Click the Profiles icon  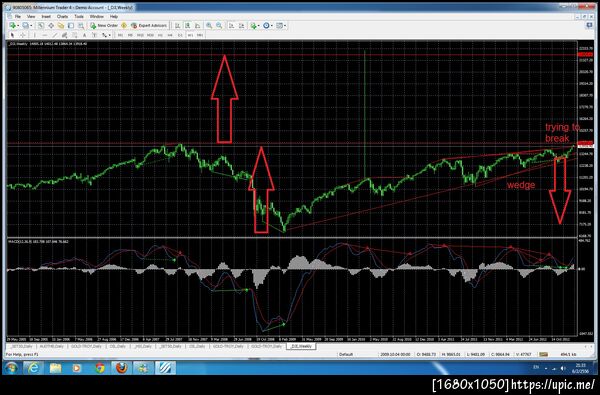(25, 26)
